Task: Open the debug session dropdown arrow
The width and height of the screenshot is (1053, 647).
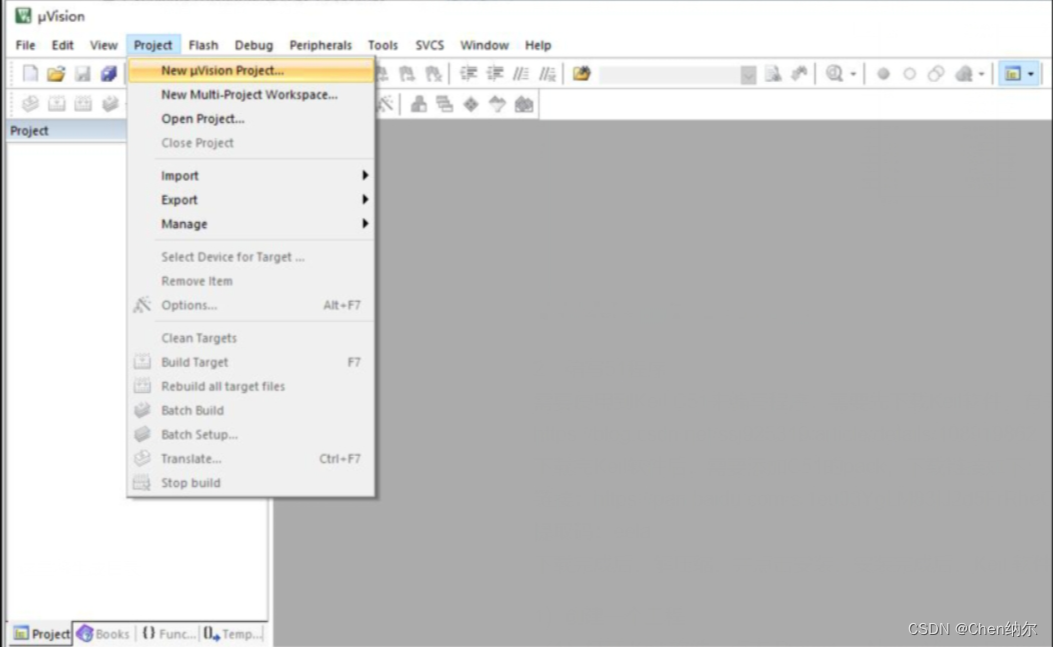Action: point(853,74)
